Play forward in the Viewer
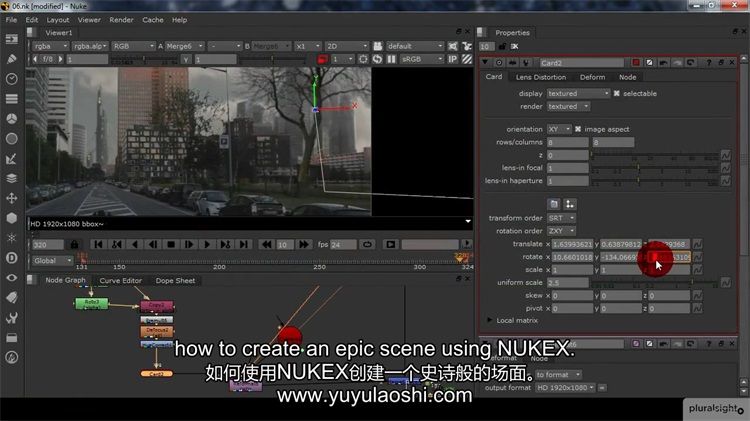Image resolution: width=750 pixels, height=421 pixels. (207, 244)
